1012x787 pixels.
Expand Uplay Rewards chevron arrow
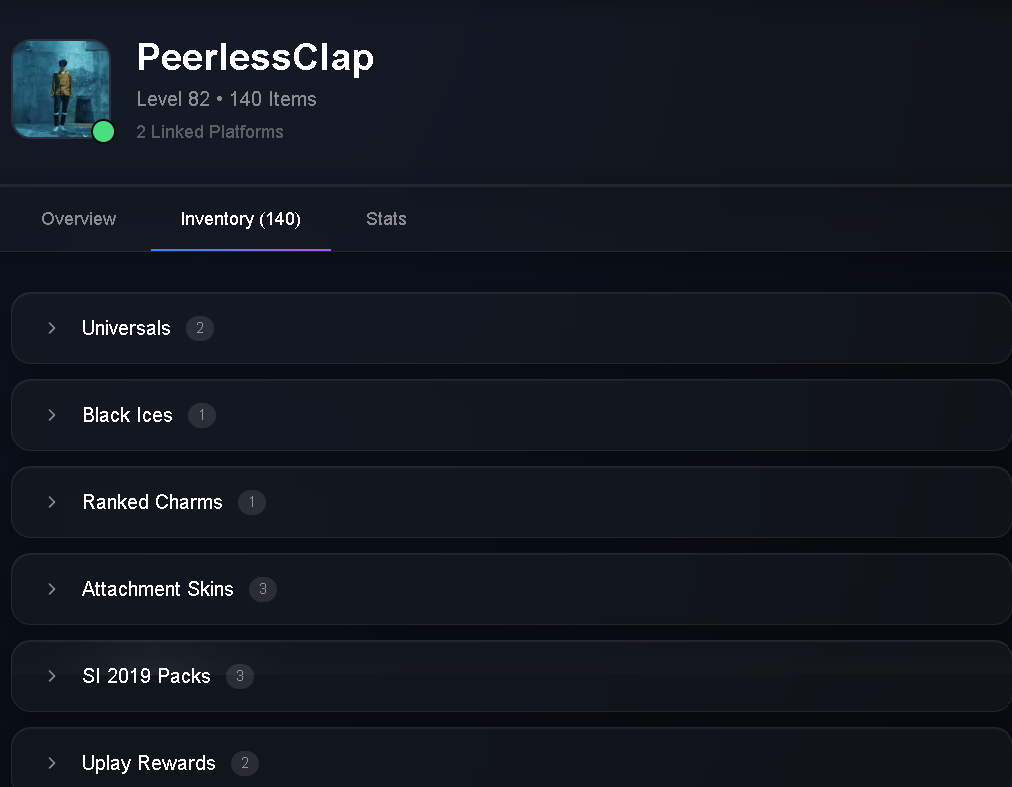click(x=52, y=763)
